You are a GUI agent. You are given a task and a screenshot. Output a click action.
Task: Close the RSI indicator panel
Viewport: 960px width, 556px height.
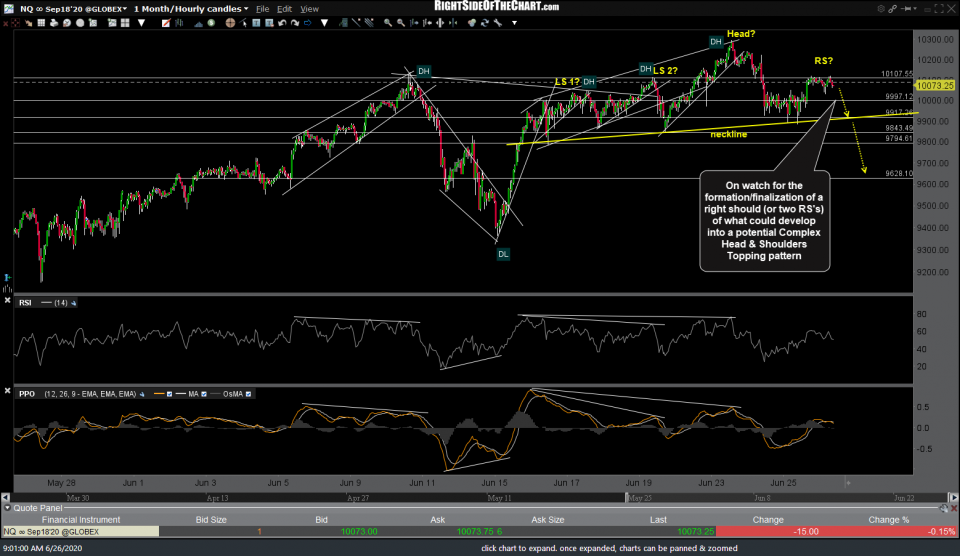[x=7, y=301]
